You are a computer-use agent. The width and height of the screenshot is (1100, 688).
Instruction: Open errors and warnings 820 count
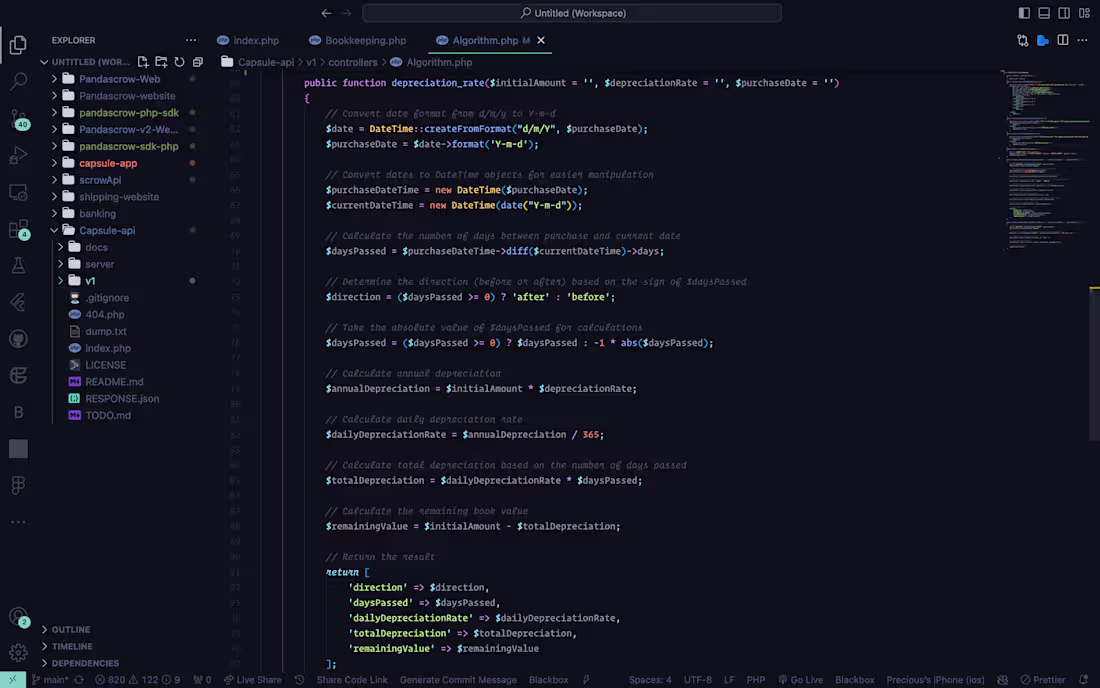click(137, 680)
